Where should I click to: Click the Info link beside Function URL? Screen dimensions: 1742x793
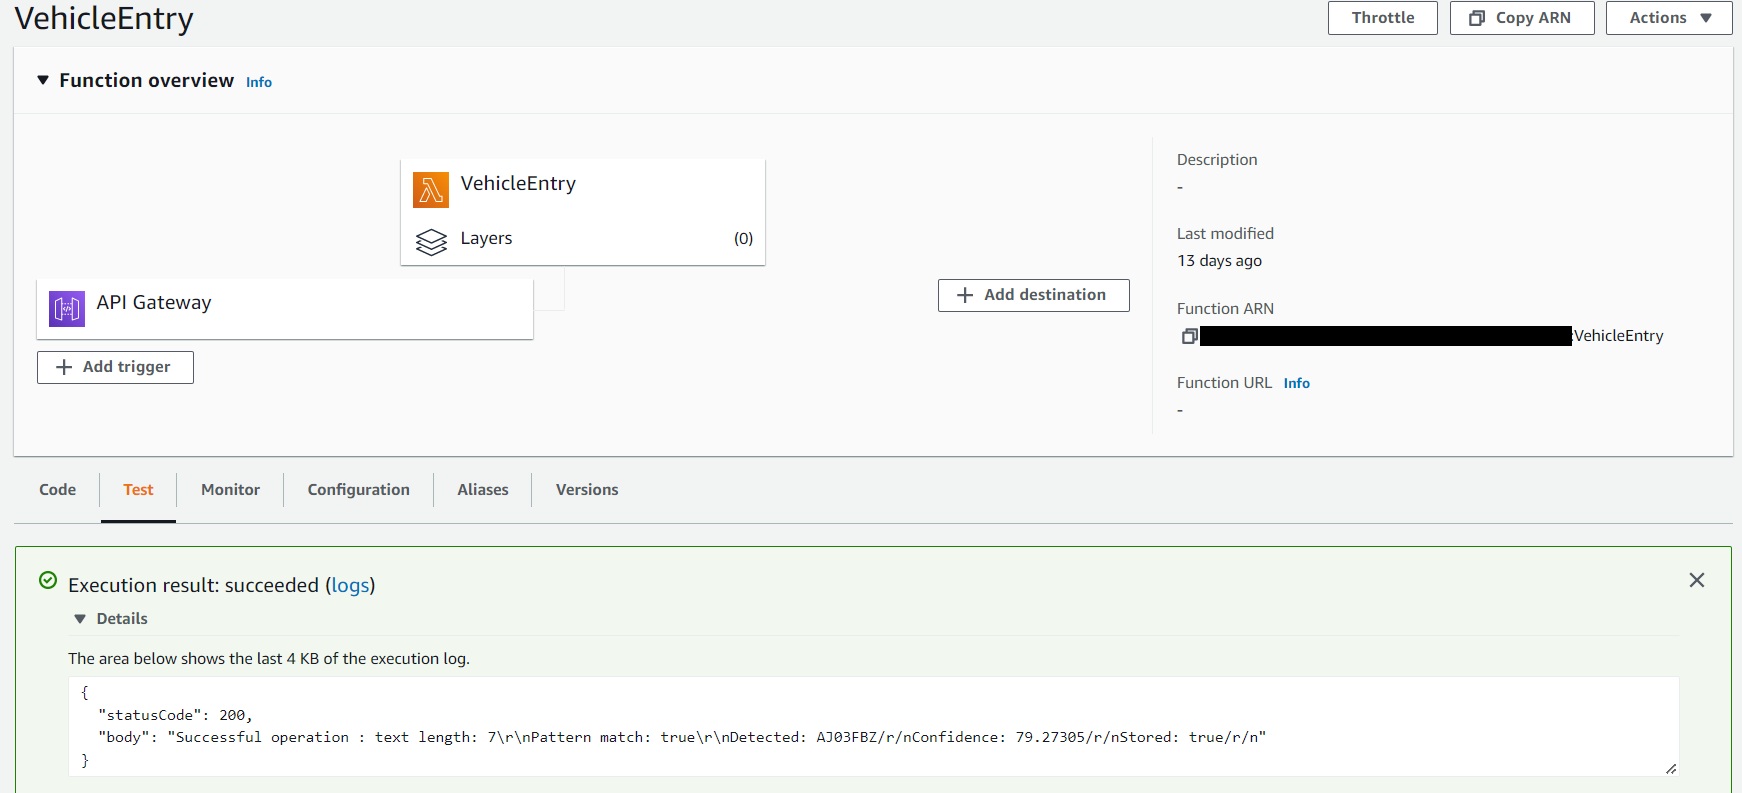(x=1296, y=383)
